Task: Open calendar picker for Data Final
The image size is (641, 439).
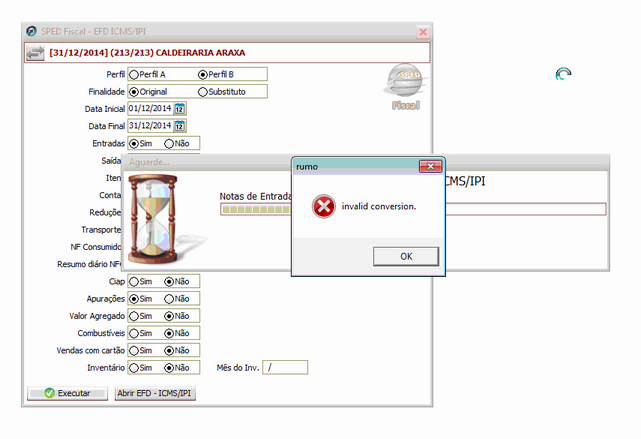Action: click(179, 126)
